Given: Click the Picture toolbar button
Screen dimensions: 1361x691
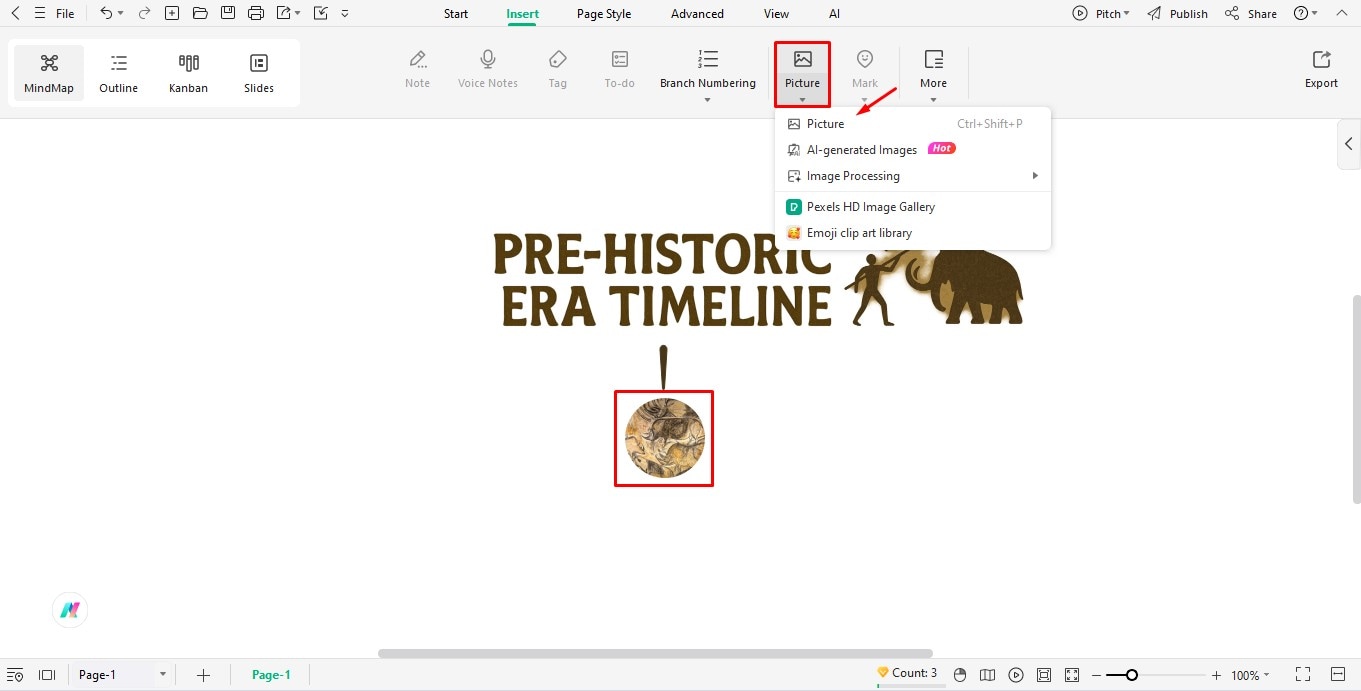Looking at the screenshot, I should point(802,74).
